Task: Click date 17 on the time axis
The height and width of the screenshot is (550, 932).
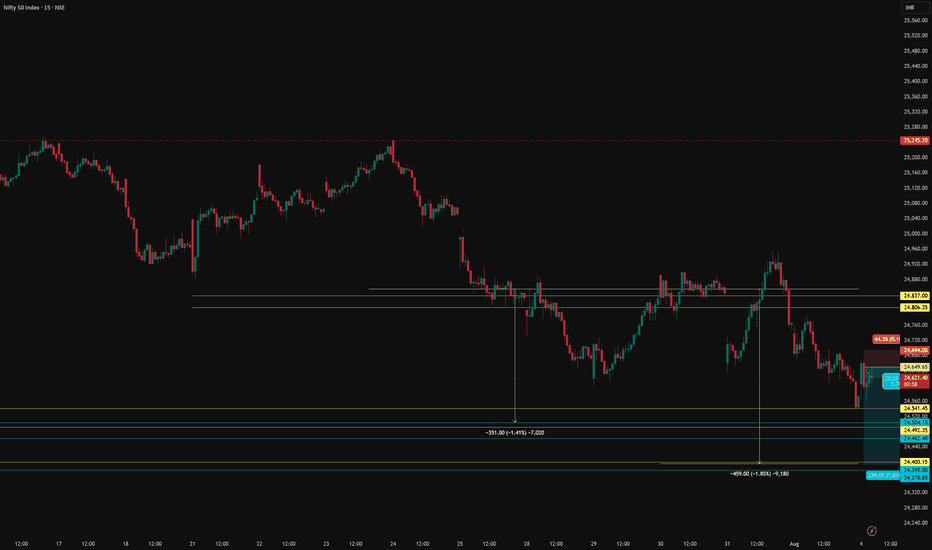Action: tap(58, 543)
